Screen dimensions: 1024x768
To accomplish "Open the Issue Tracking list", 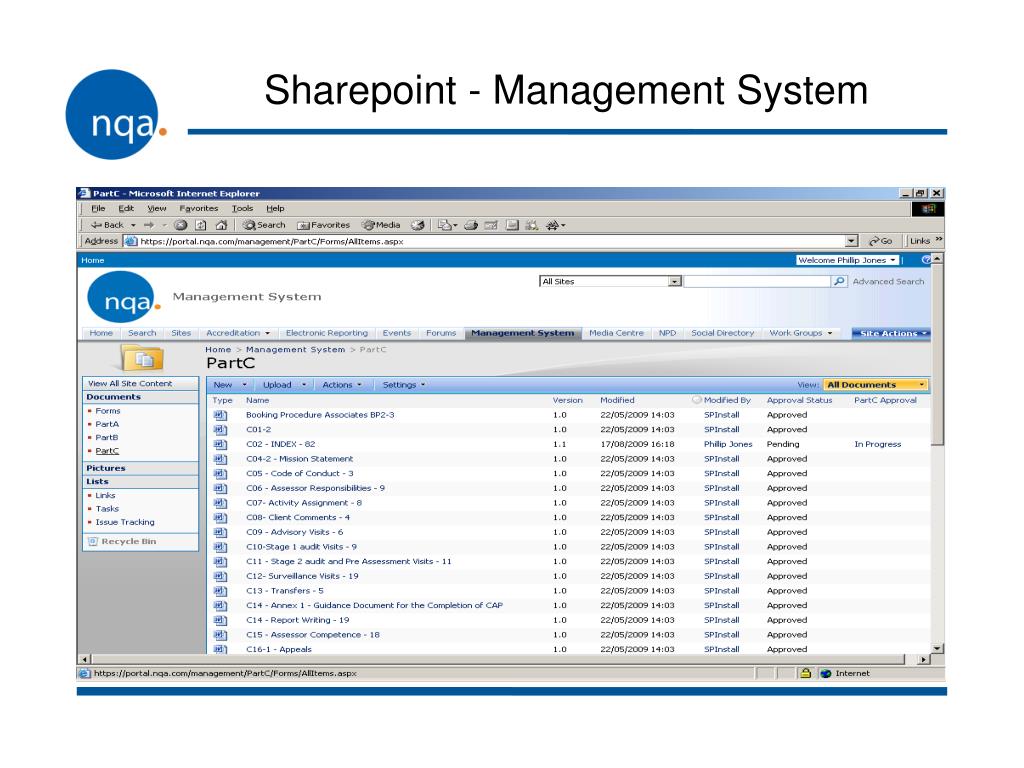I will click(x=125, y=522).
